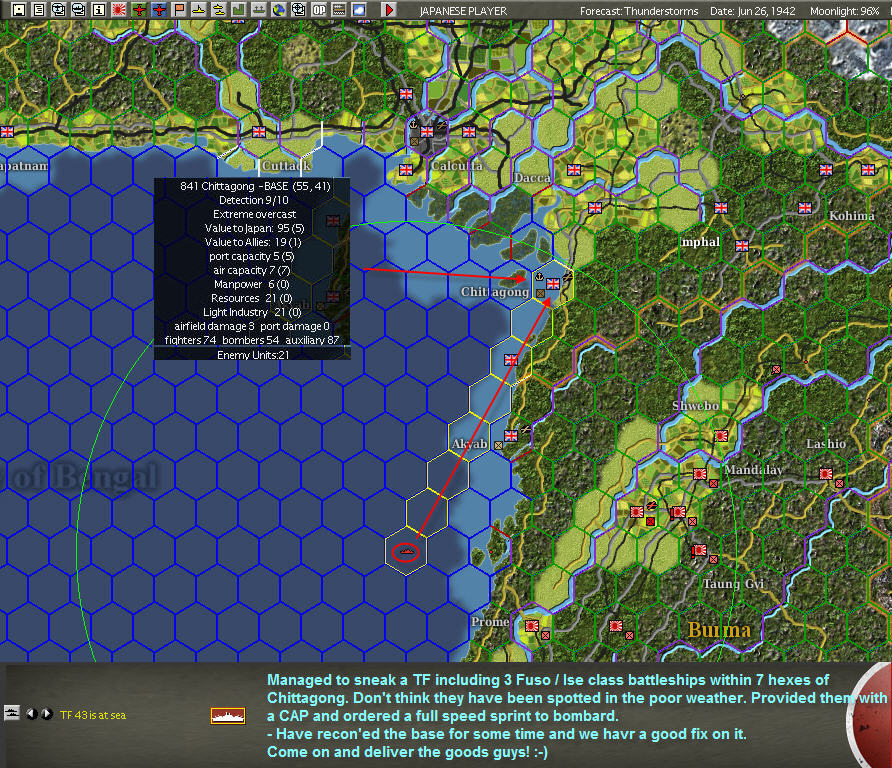Select the Japanese flag at Prome
892x768 pixels.
(x=532, y=626)
